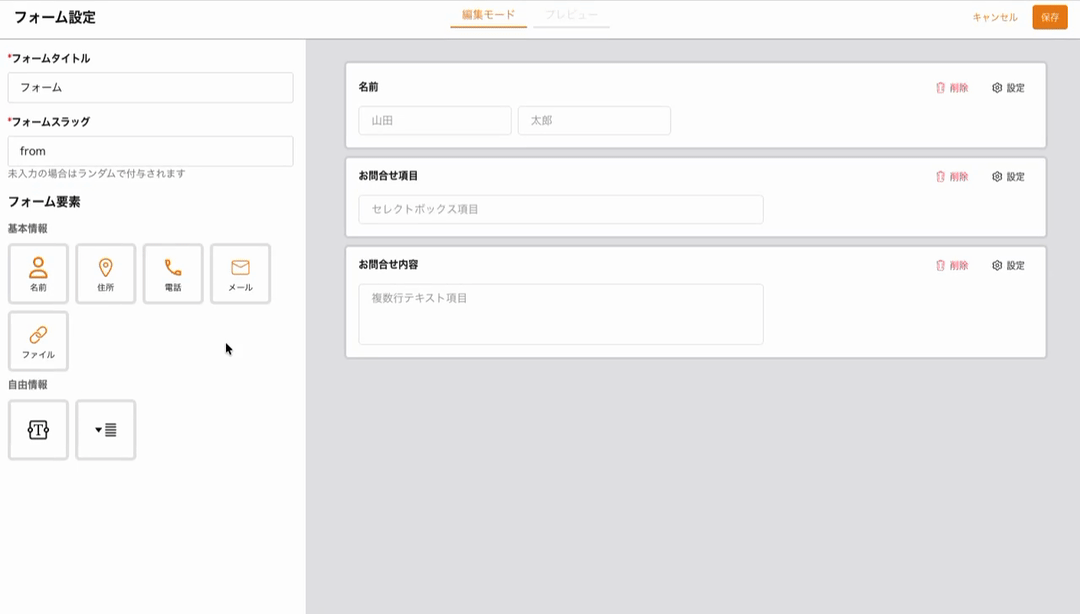Click the お問合せ内容 card label
The width and height of the screenshot is (1080, 614).
tap(388, 265)
